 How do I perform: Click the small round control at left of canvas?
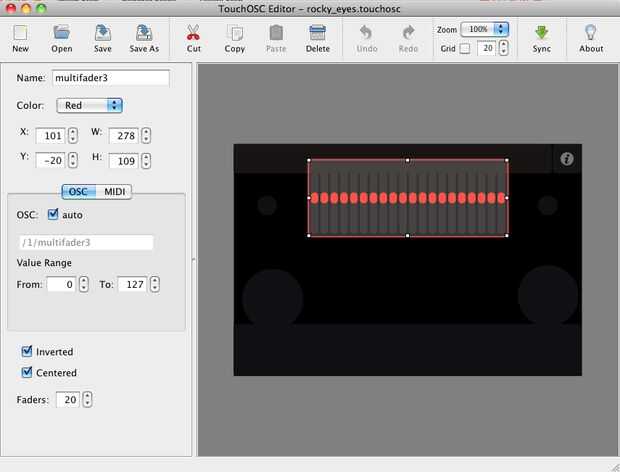click(267, 205)
